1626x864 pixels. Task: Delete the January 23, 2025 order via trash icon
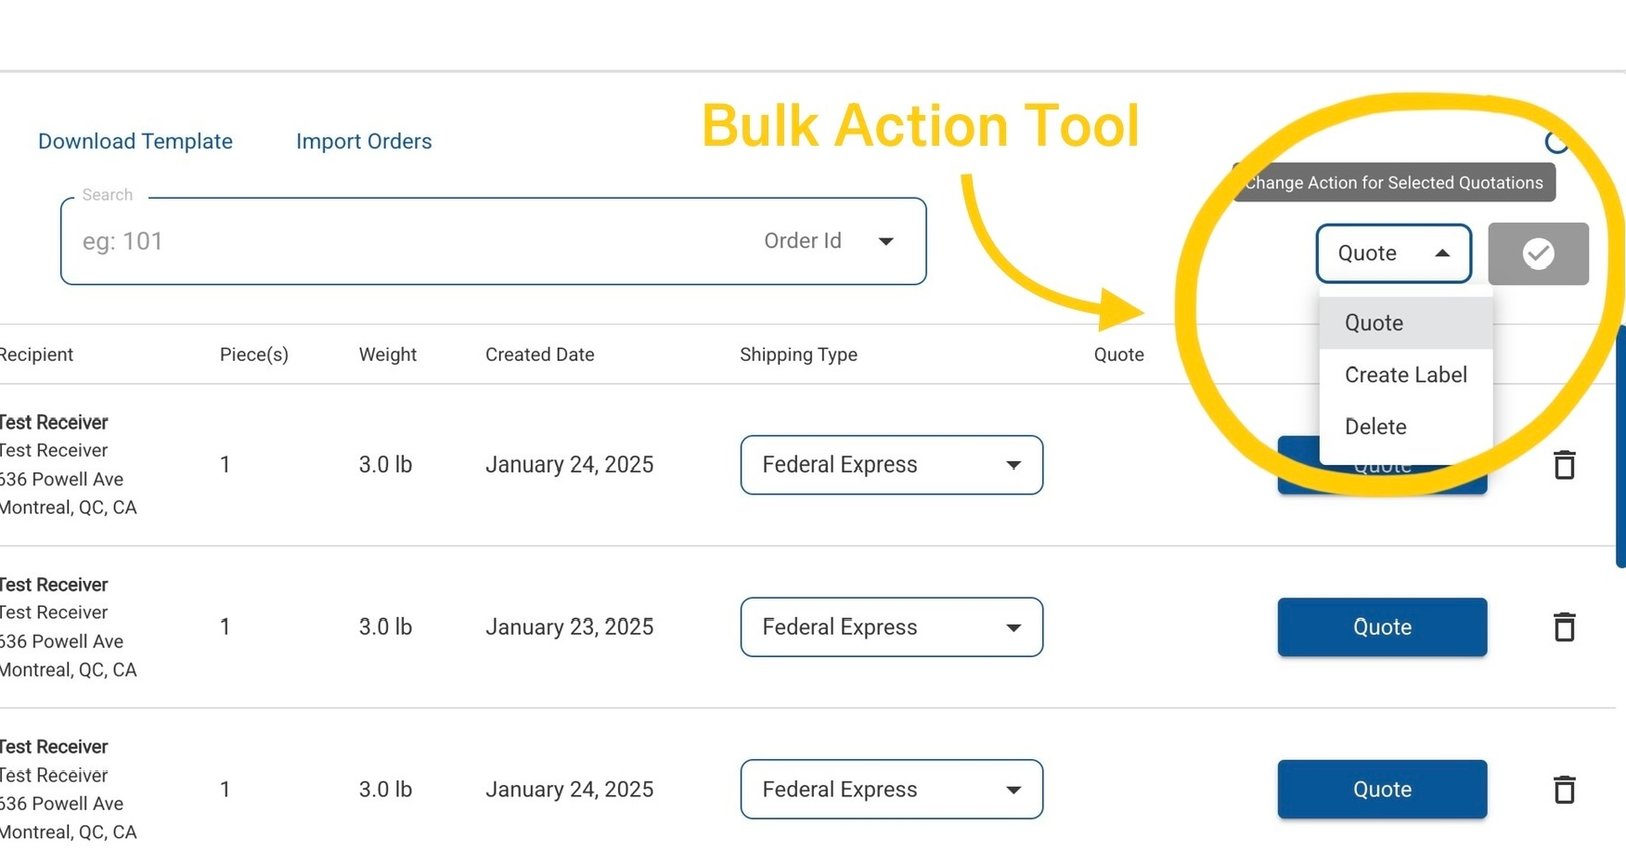point(1564,627)
